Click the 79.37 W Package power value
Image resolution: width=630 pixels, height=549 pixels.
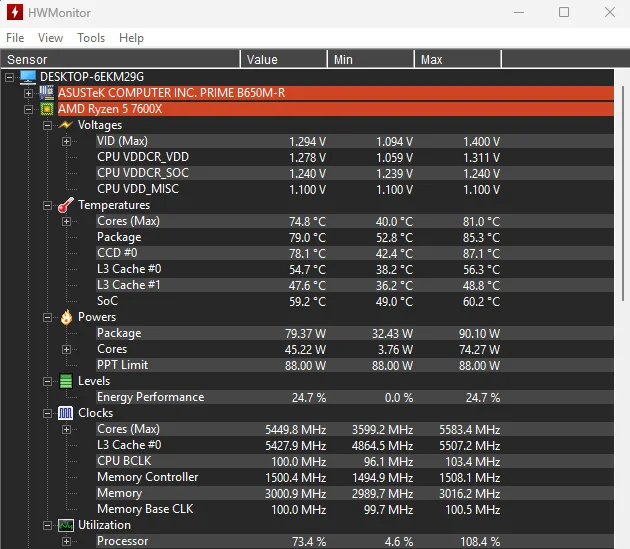tap(305, 334)
